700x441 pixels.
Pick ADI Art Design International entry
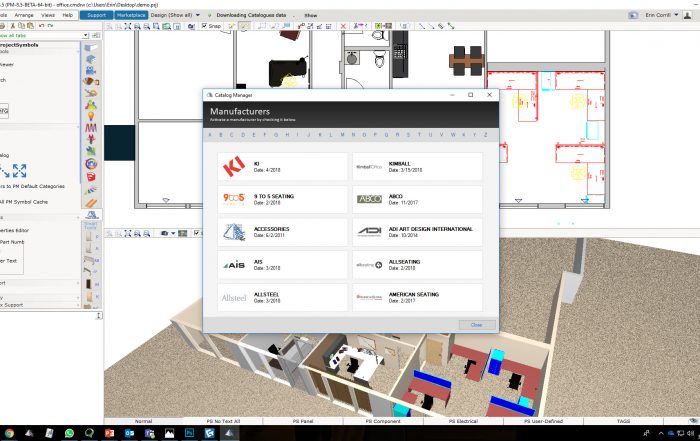point(417,232)
